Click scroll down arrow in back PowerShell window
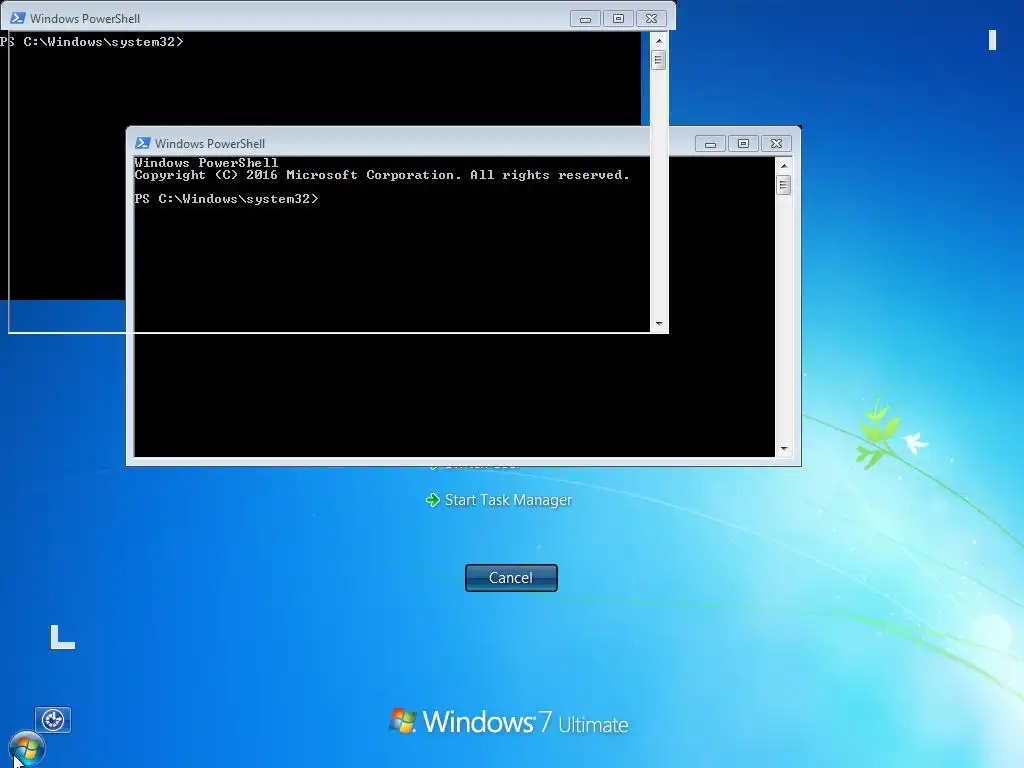 [x=658, y=324]
